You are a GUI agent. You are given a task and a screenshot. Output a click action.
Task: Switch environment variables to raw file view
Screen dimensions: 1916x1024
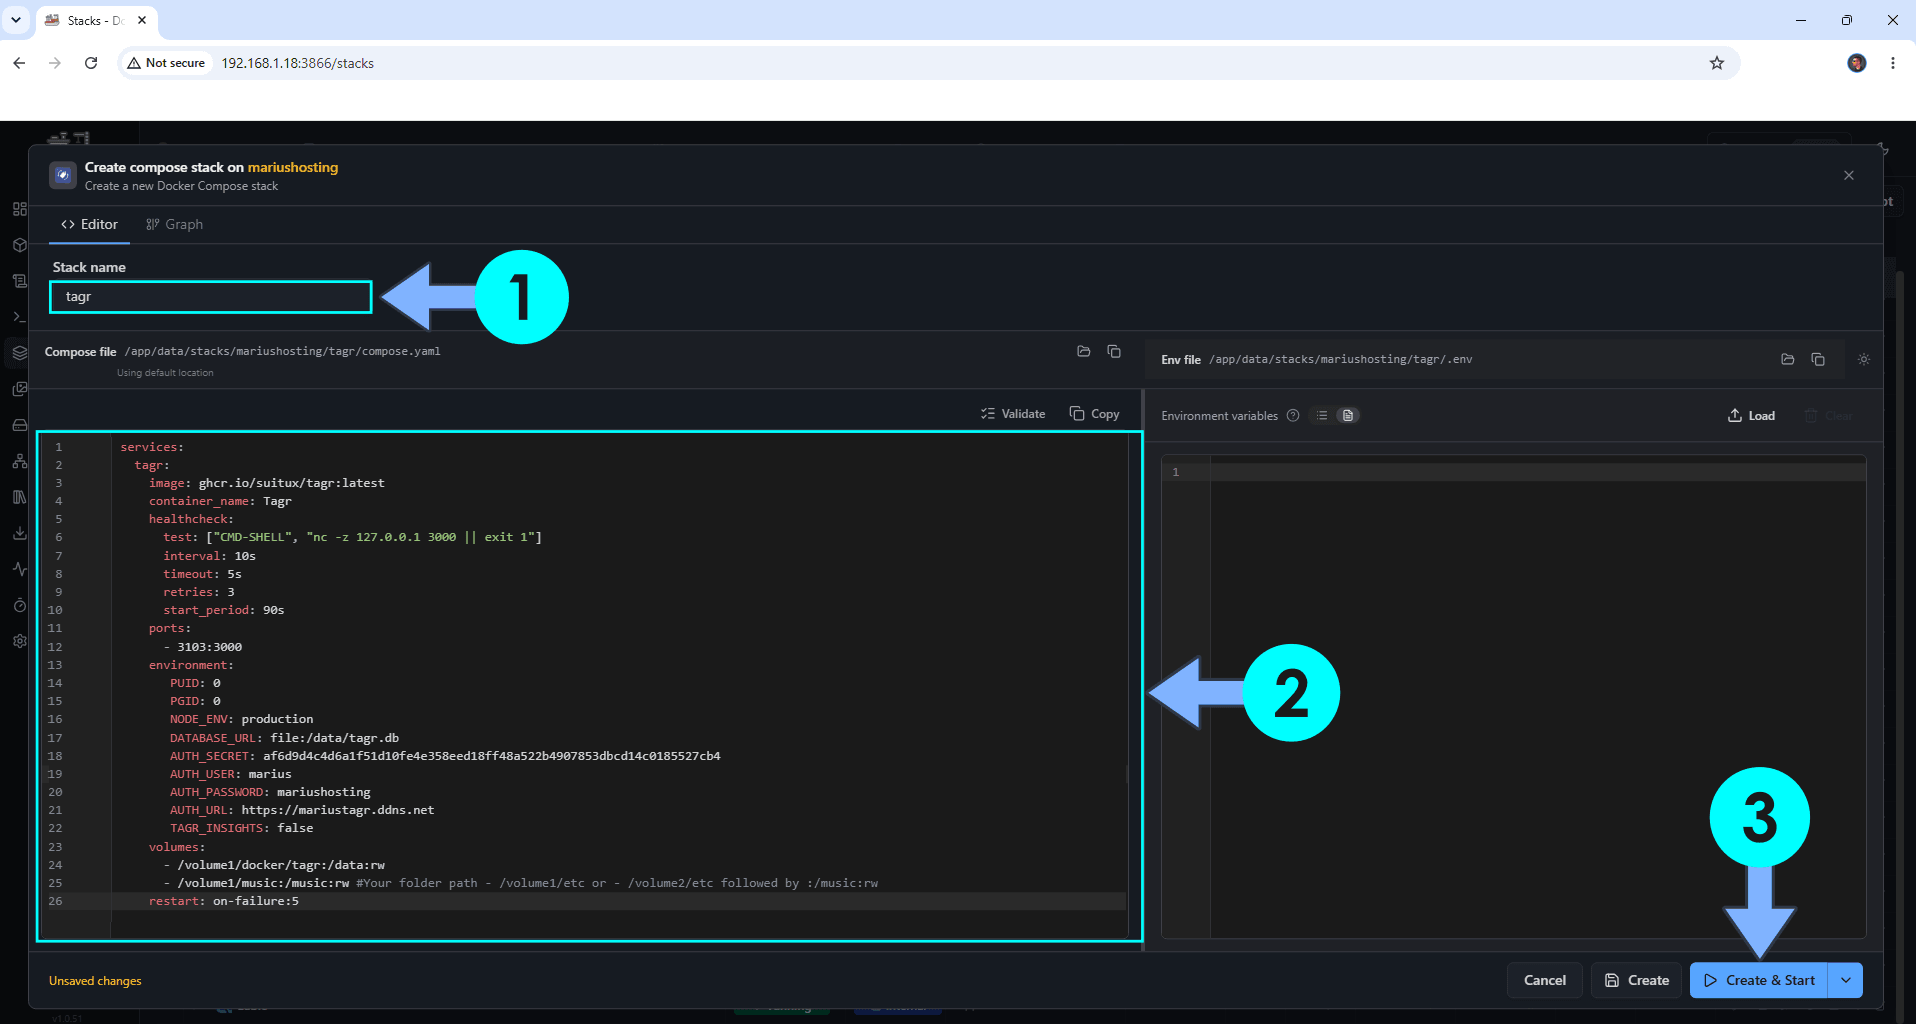tap(1348, 416)
